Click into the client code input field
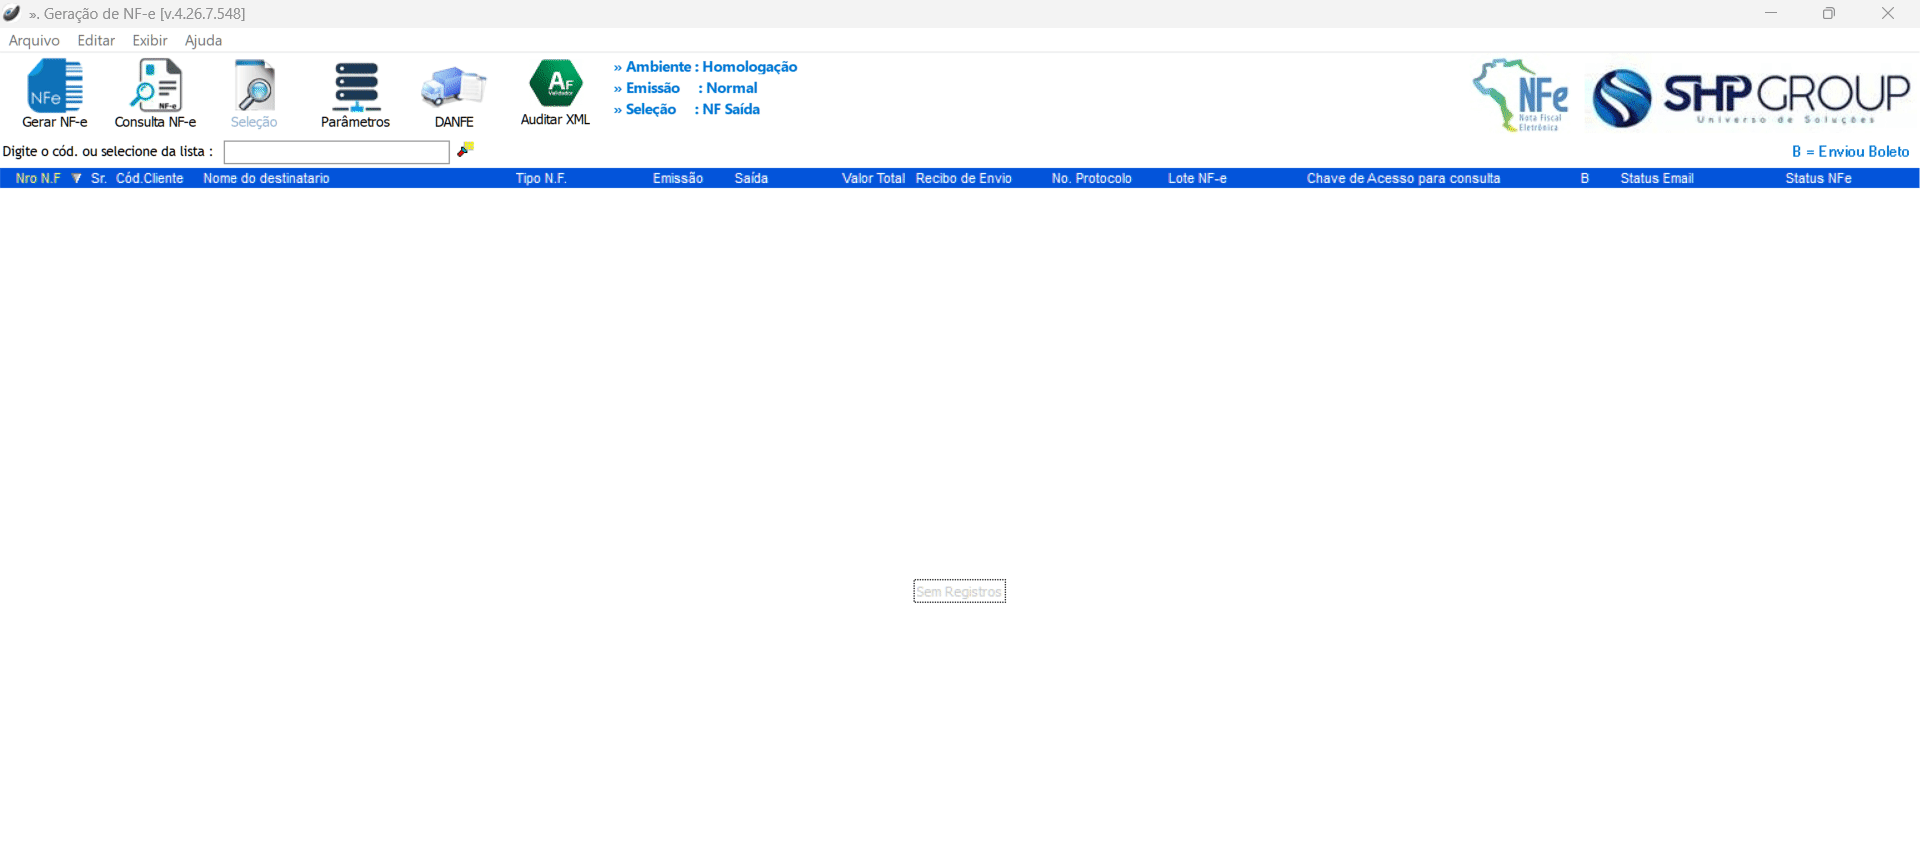 [x=336, y=152]
